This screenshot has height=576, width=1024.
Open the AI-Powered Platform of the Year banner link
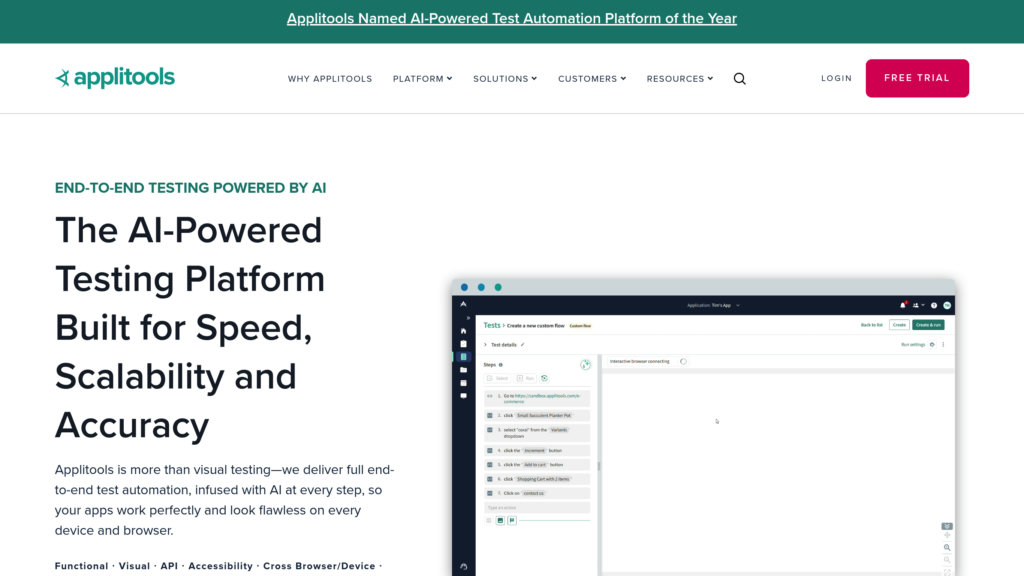512,18
